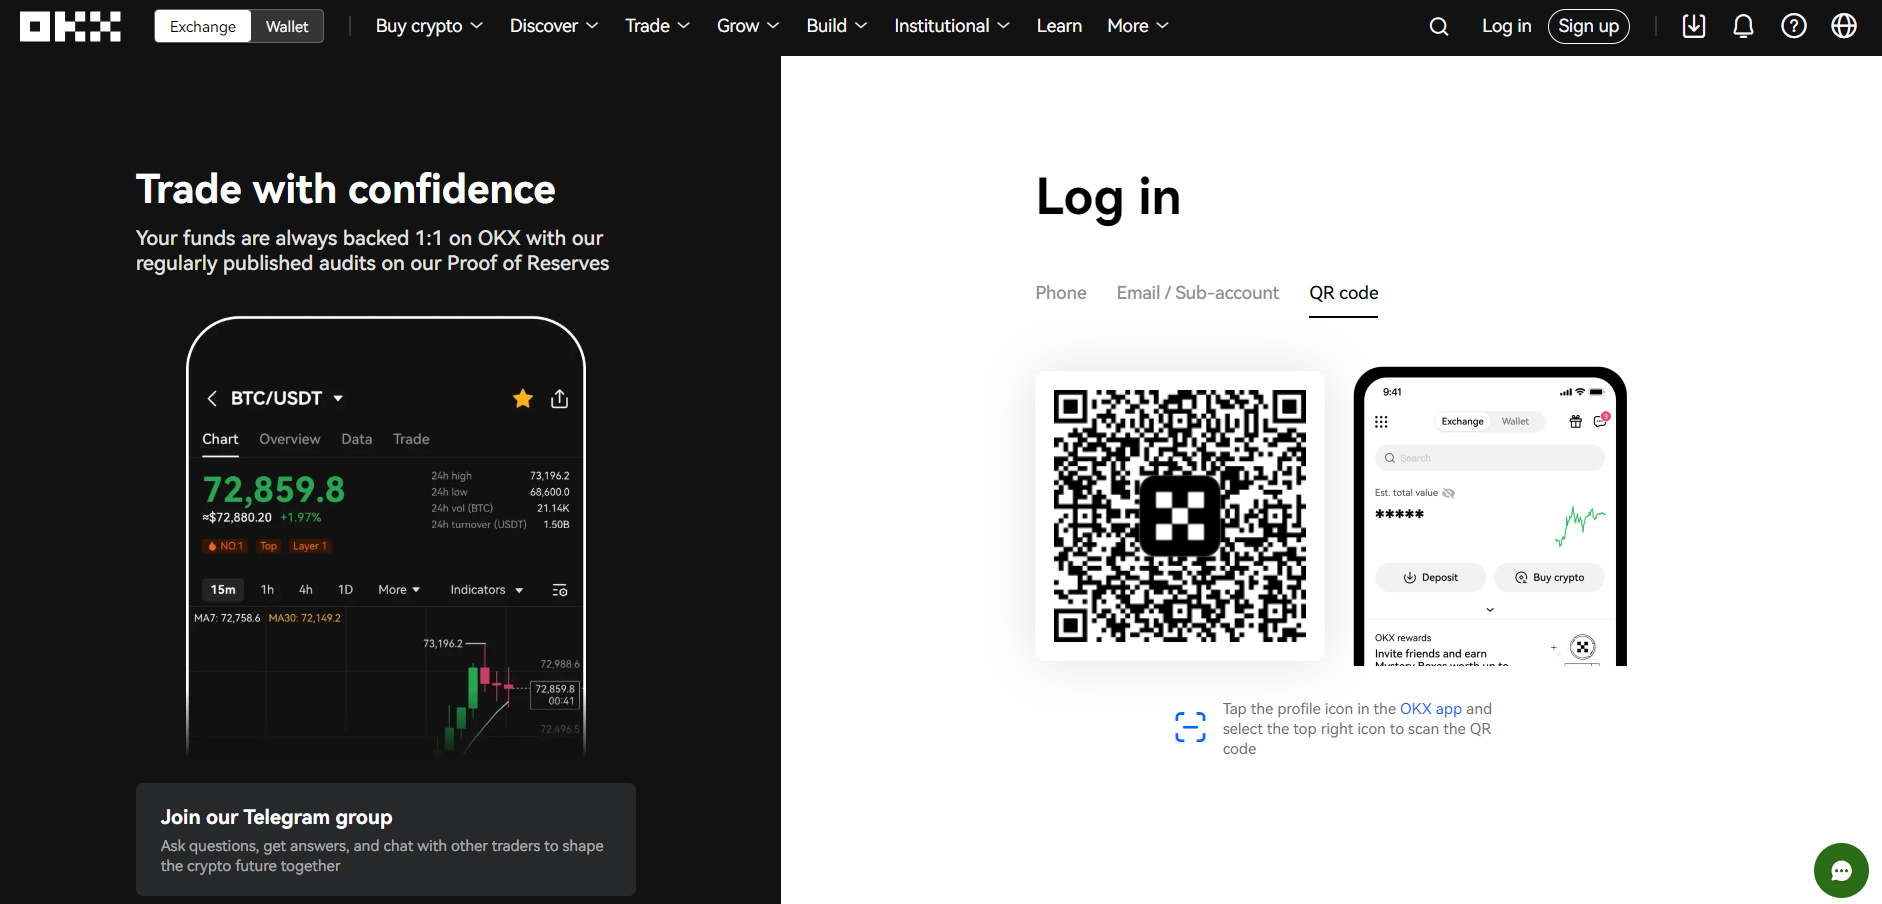Open the help question mark icon
The image size is (1882, 904).
[1794, 26]
